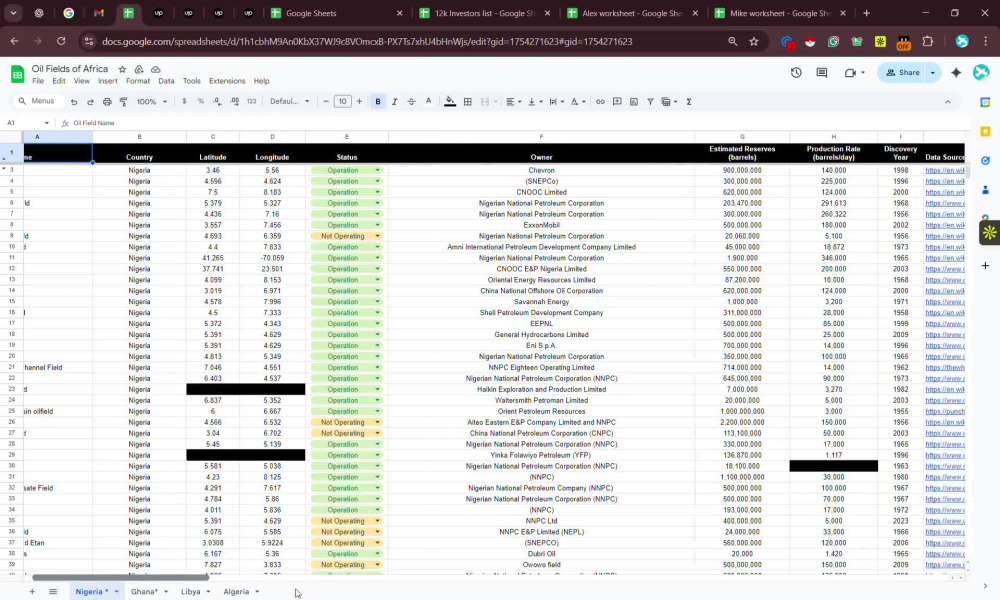
Task: Click the move to folder icon
Action: [138, 69]
